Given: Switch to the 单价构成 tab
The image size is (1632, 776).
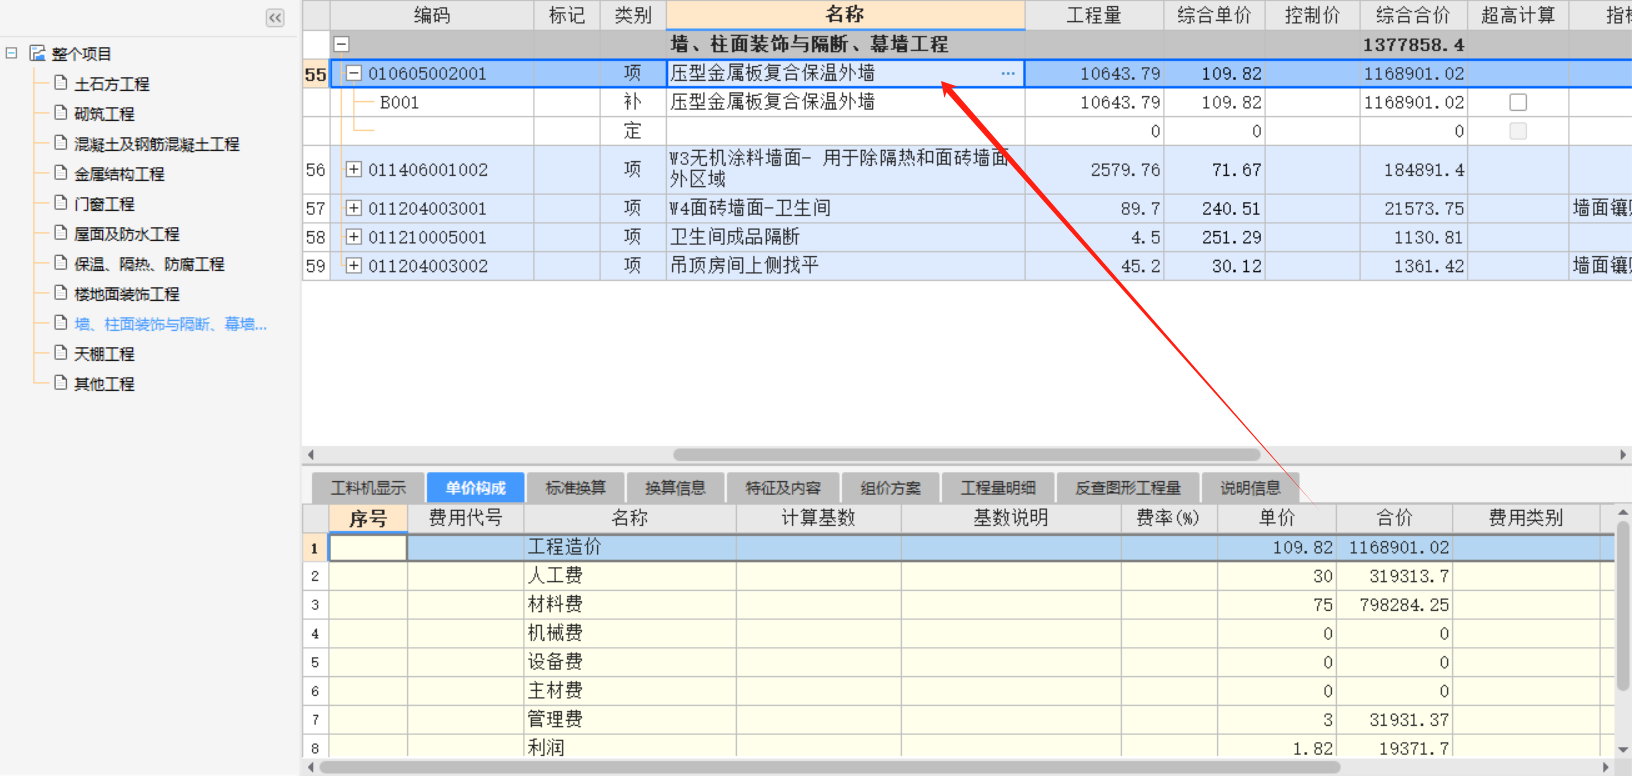Looking at the screenshot, I should [476, 488].
